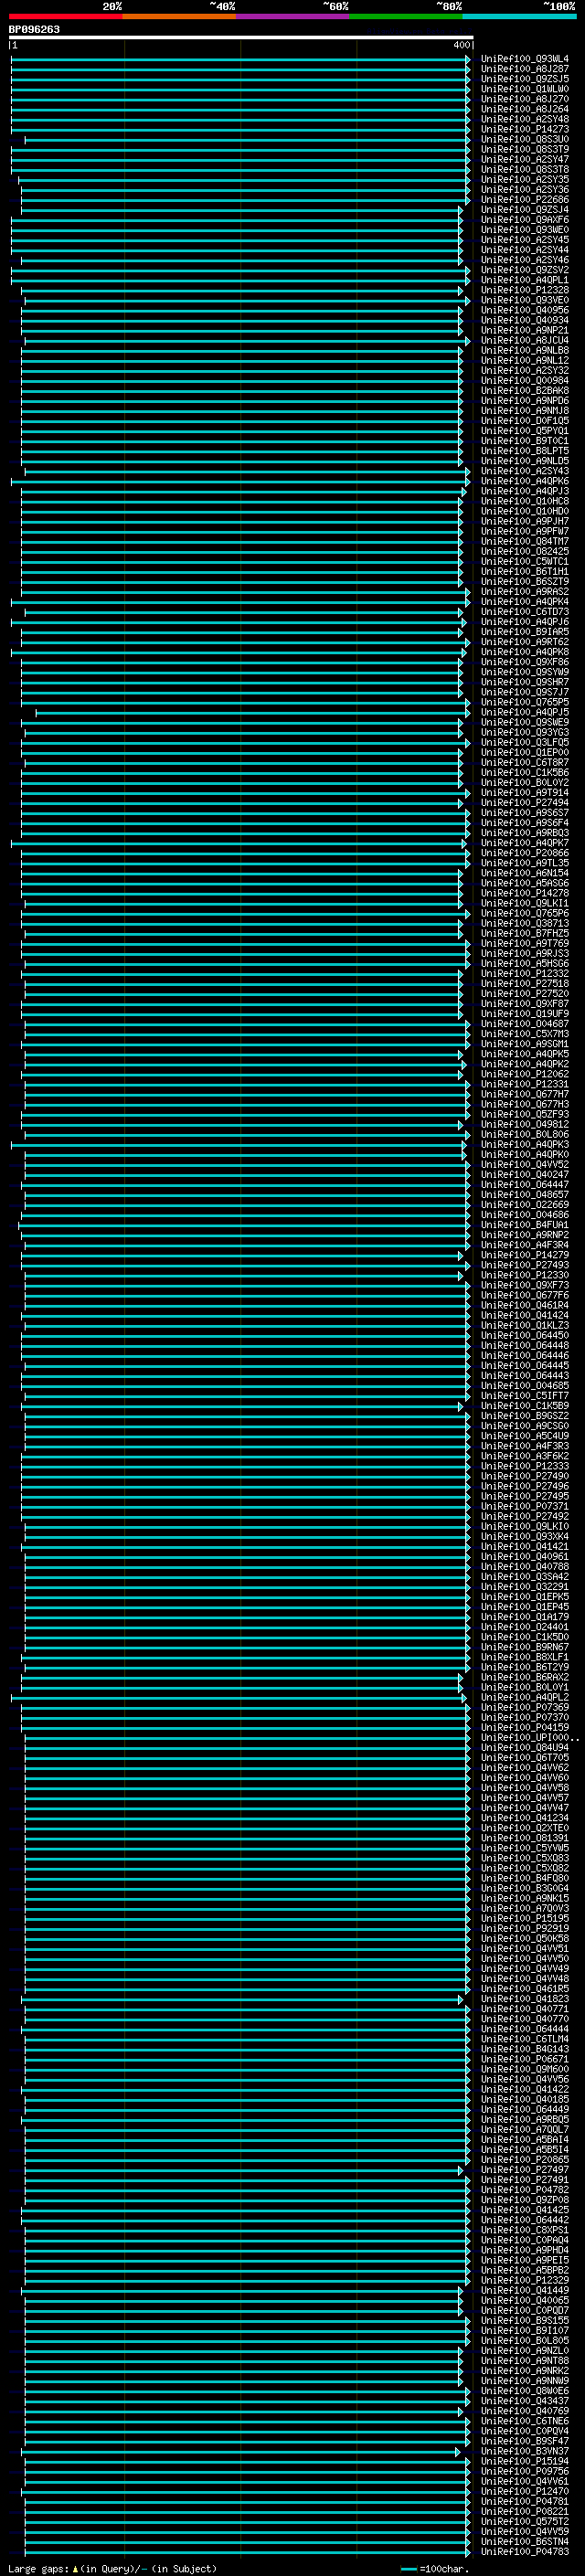Select hit label UniRef100_A9RNP2
Viewport: 585px width, 2576px height.
[525, 1235]
